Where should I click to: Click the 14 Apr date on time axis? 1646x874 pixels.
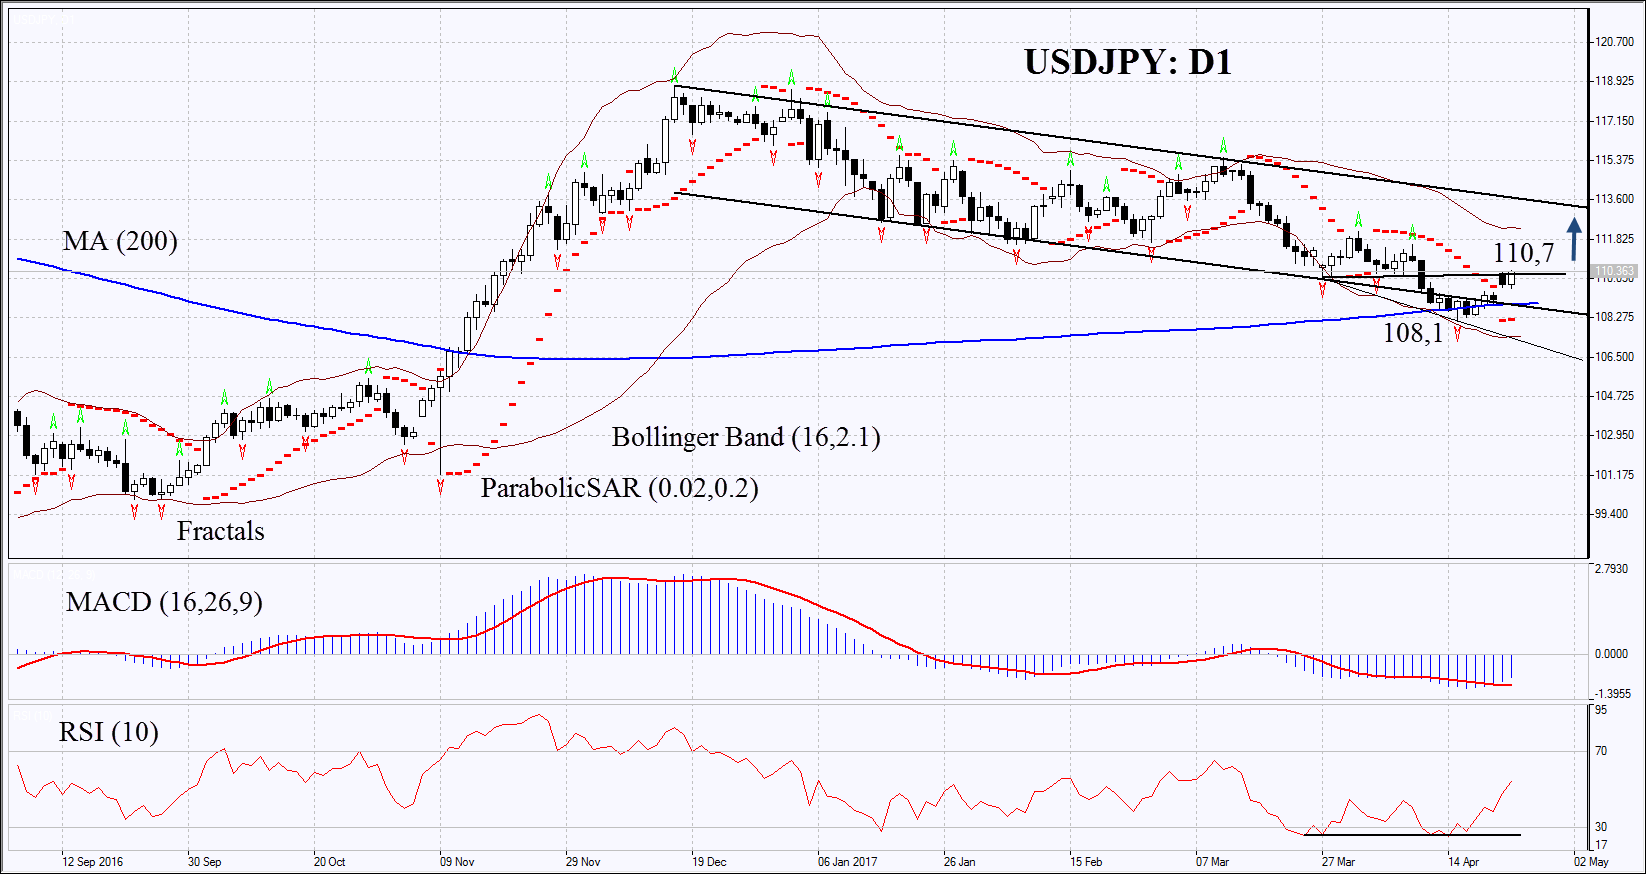1463,861
